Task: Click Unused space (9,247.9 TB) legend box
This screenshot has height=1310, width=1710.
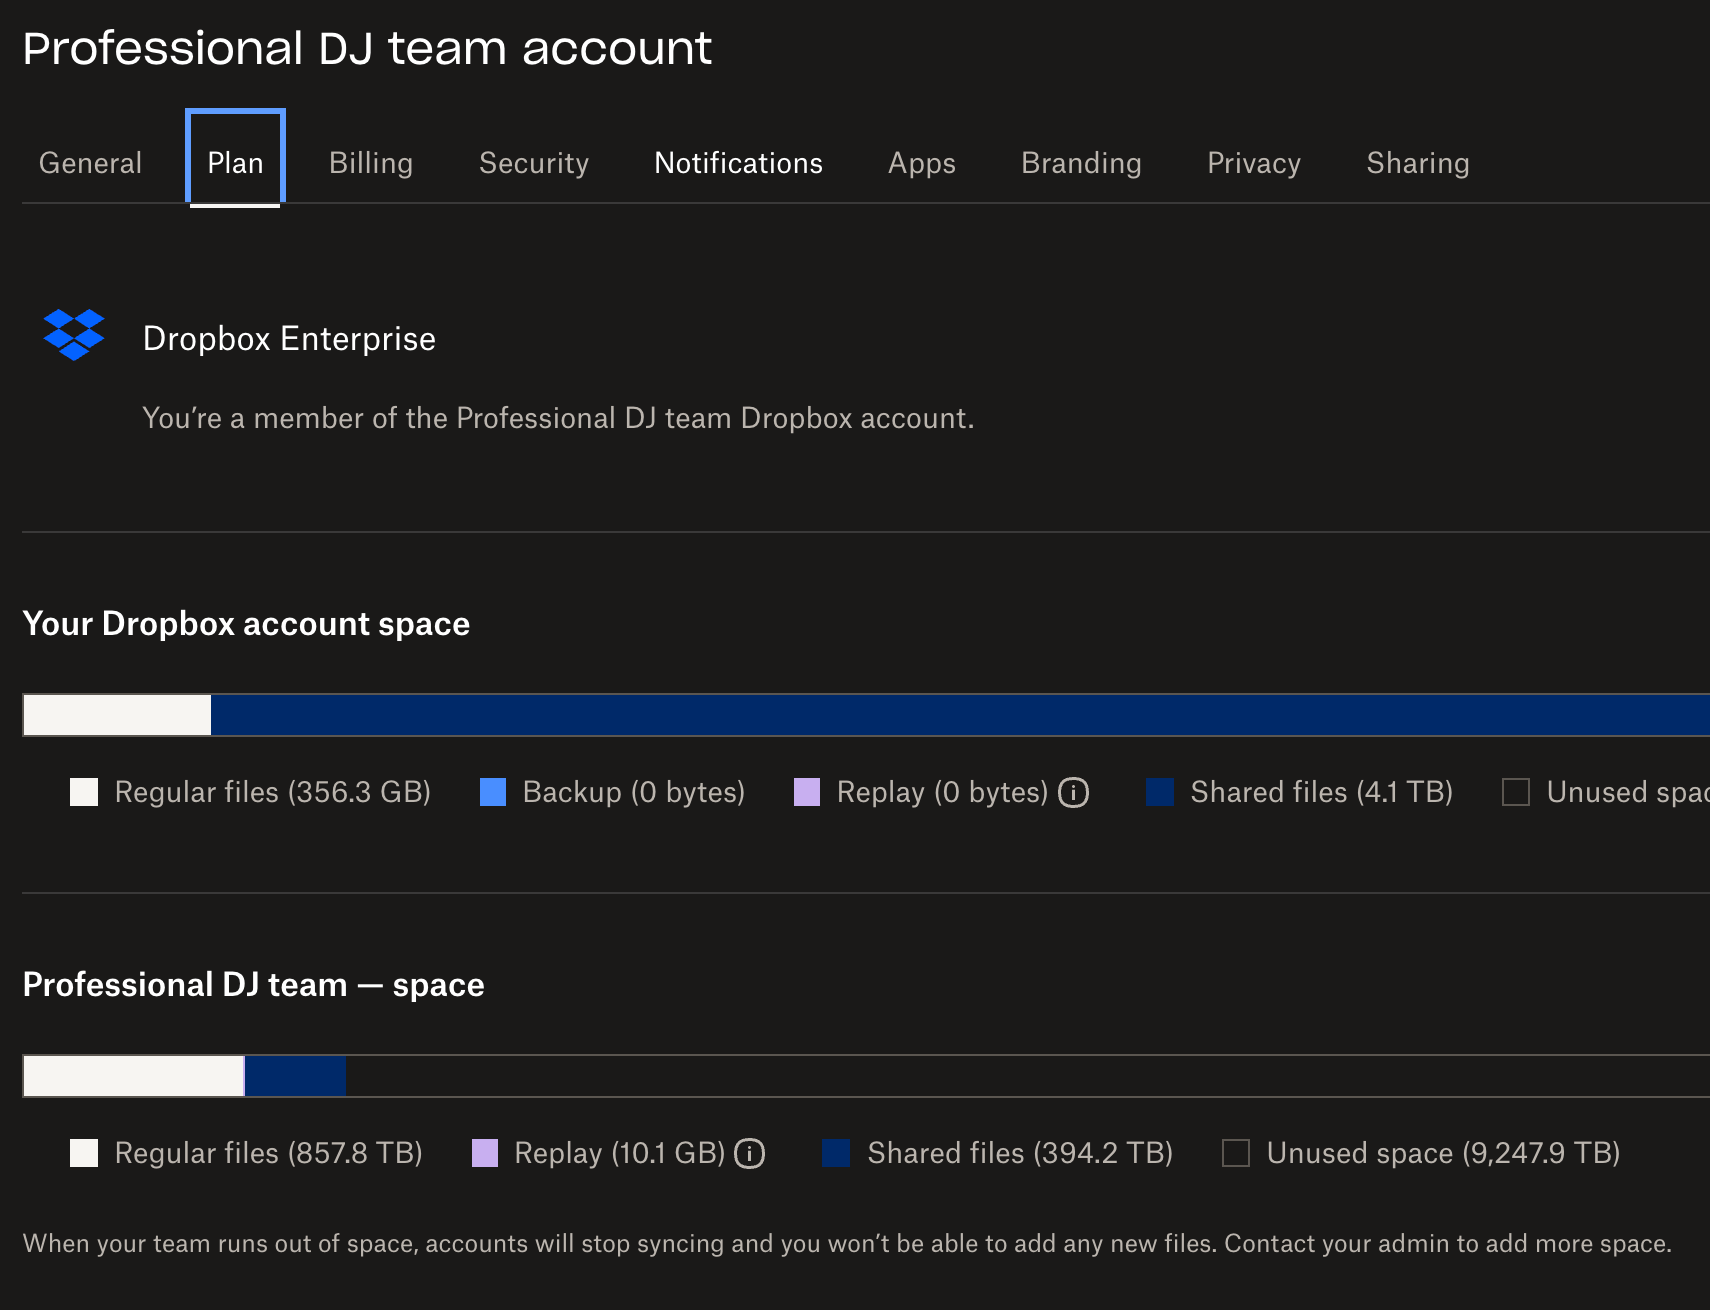Action: (1236, 1153)
